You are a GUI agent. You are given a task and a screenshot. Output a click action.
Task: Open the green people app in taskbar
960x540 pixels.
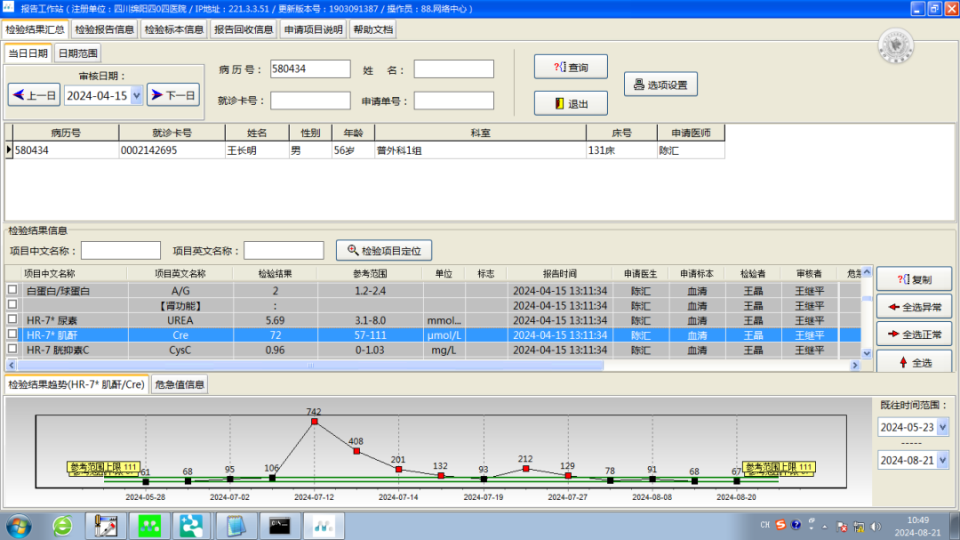click(149, 526)
